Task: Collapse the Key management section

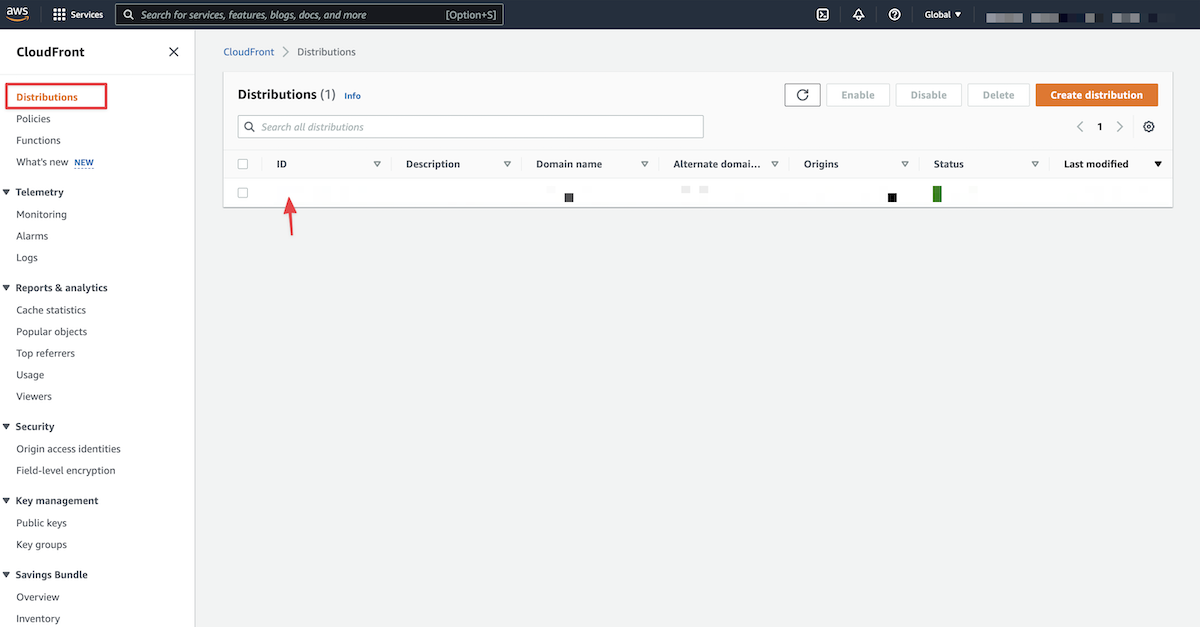Action: point(7,501)
